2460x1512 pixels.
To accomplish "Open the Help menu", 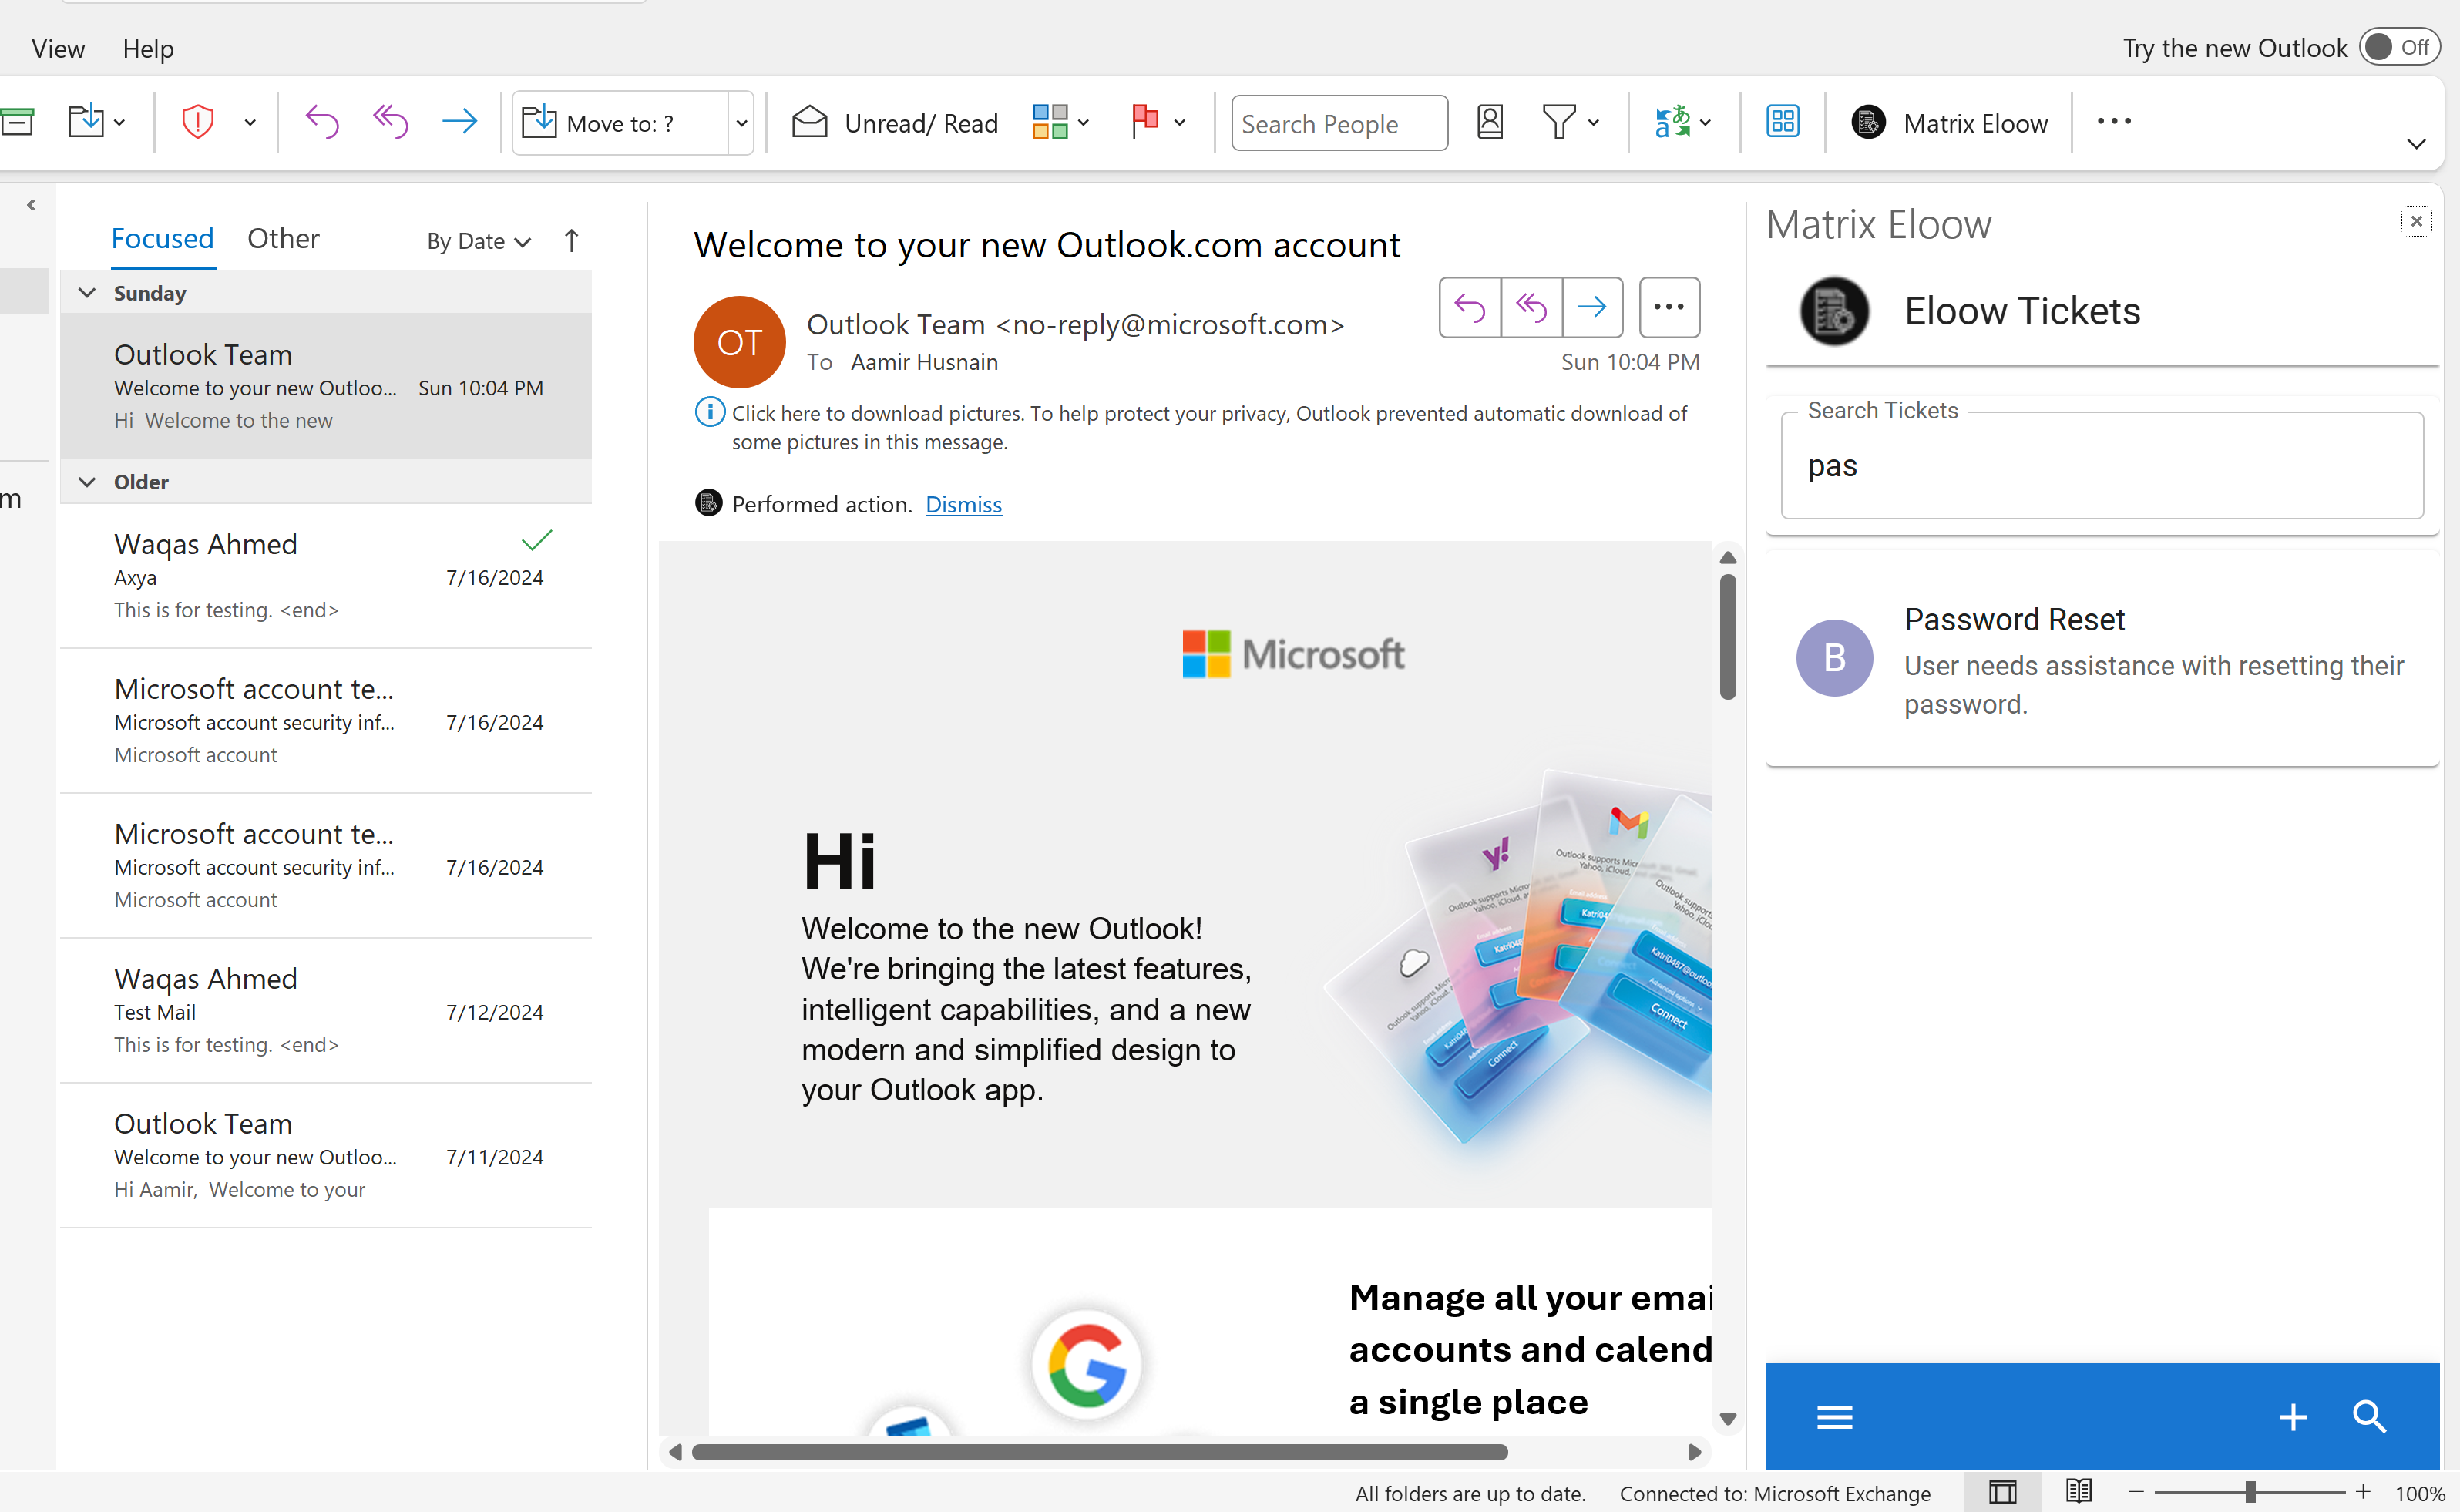I will pyautogui.click(x=148, y=48).
